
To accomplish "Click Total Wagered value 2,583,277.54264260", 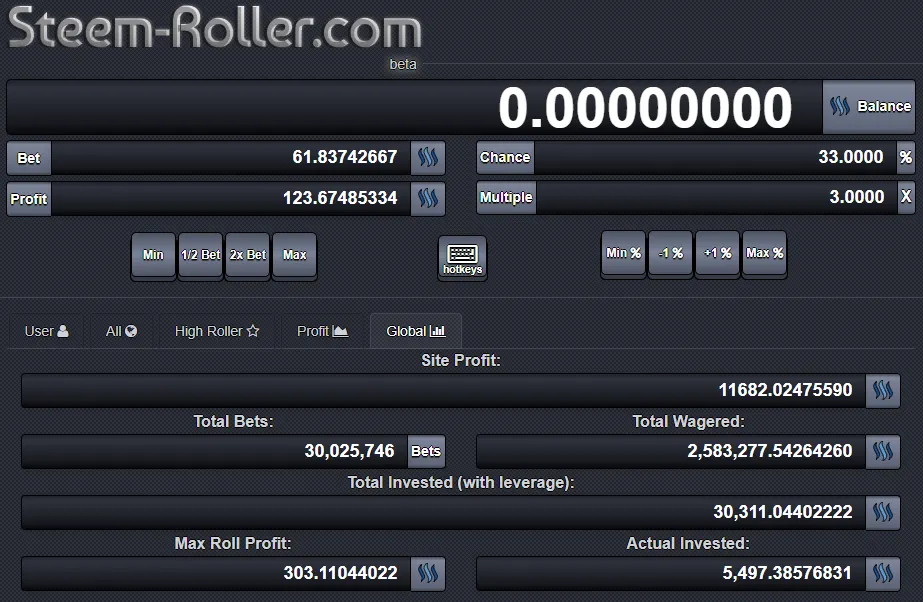I will [770, 451].
